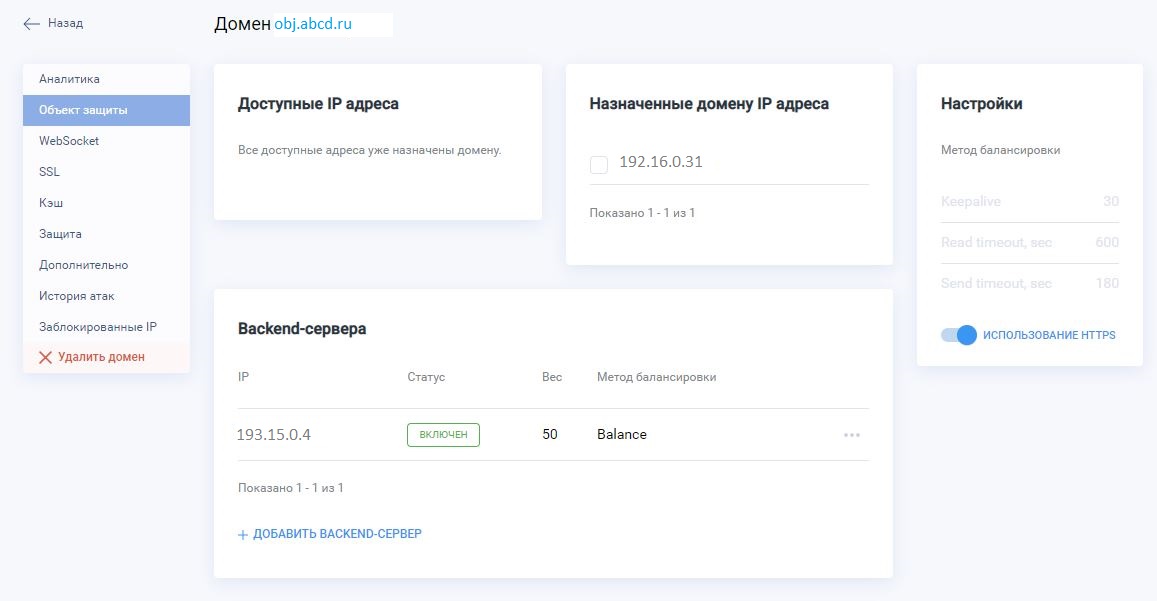Open the Analytics section
Screen dimensions: 1157x601
tap(69, 79)
